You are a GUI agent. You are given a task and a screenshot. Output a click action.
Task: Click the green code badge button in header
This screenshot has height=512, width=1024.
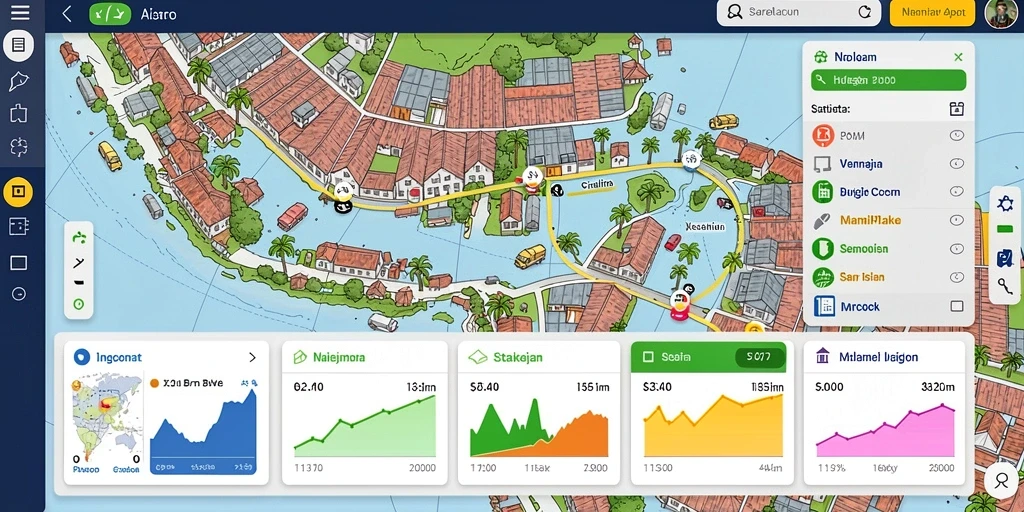click(x=109, y=14)
